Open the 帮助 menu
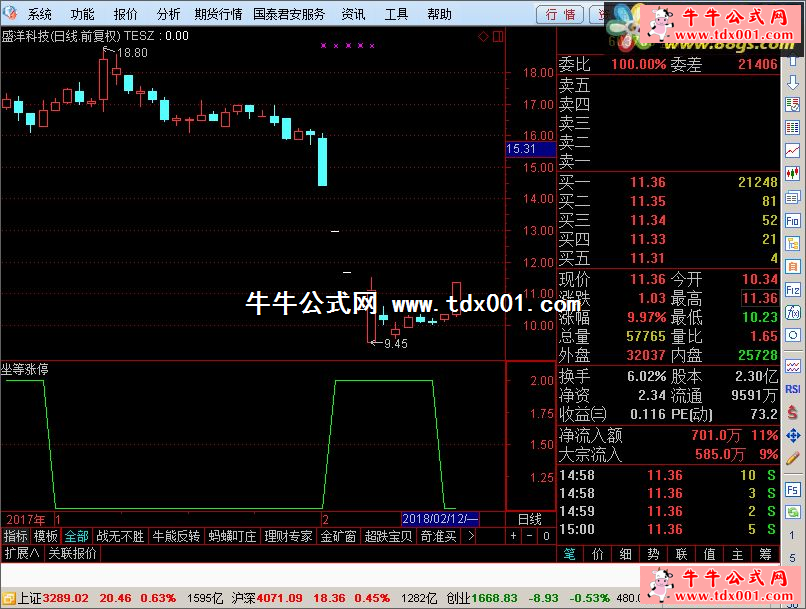Screen dimensions: 806x609 [439, 14]
